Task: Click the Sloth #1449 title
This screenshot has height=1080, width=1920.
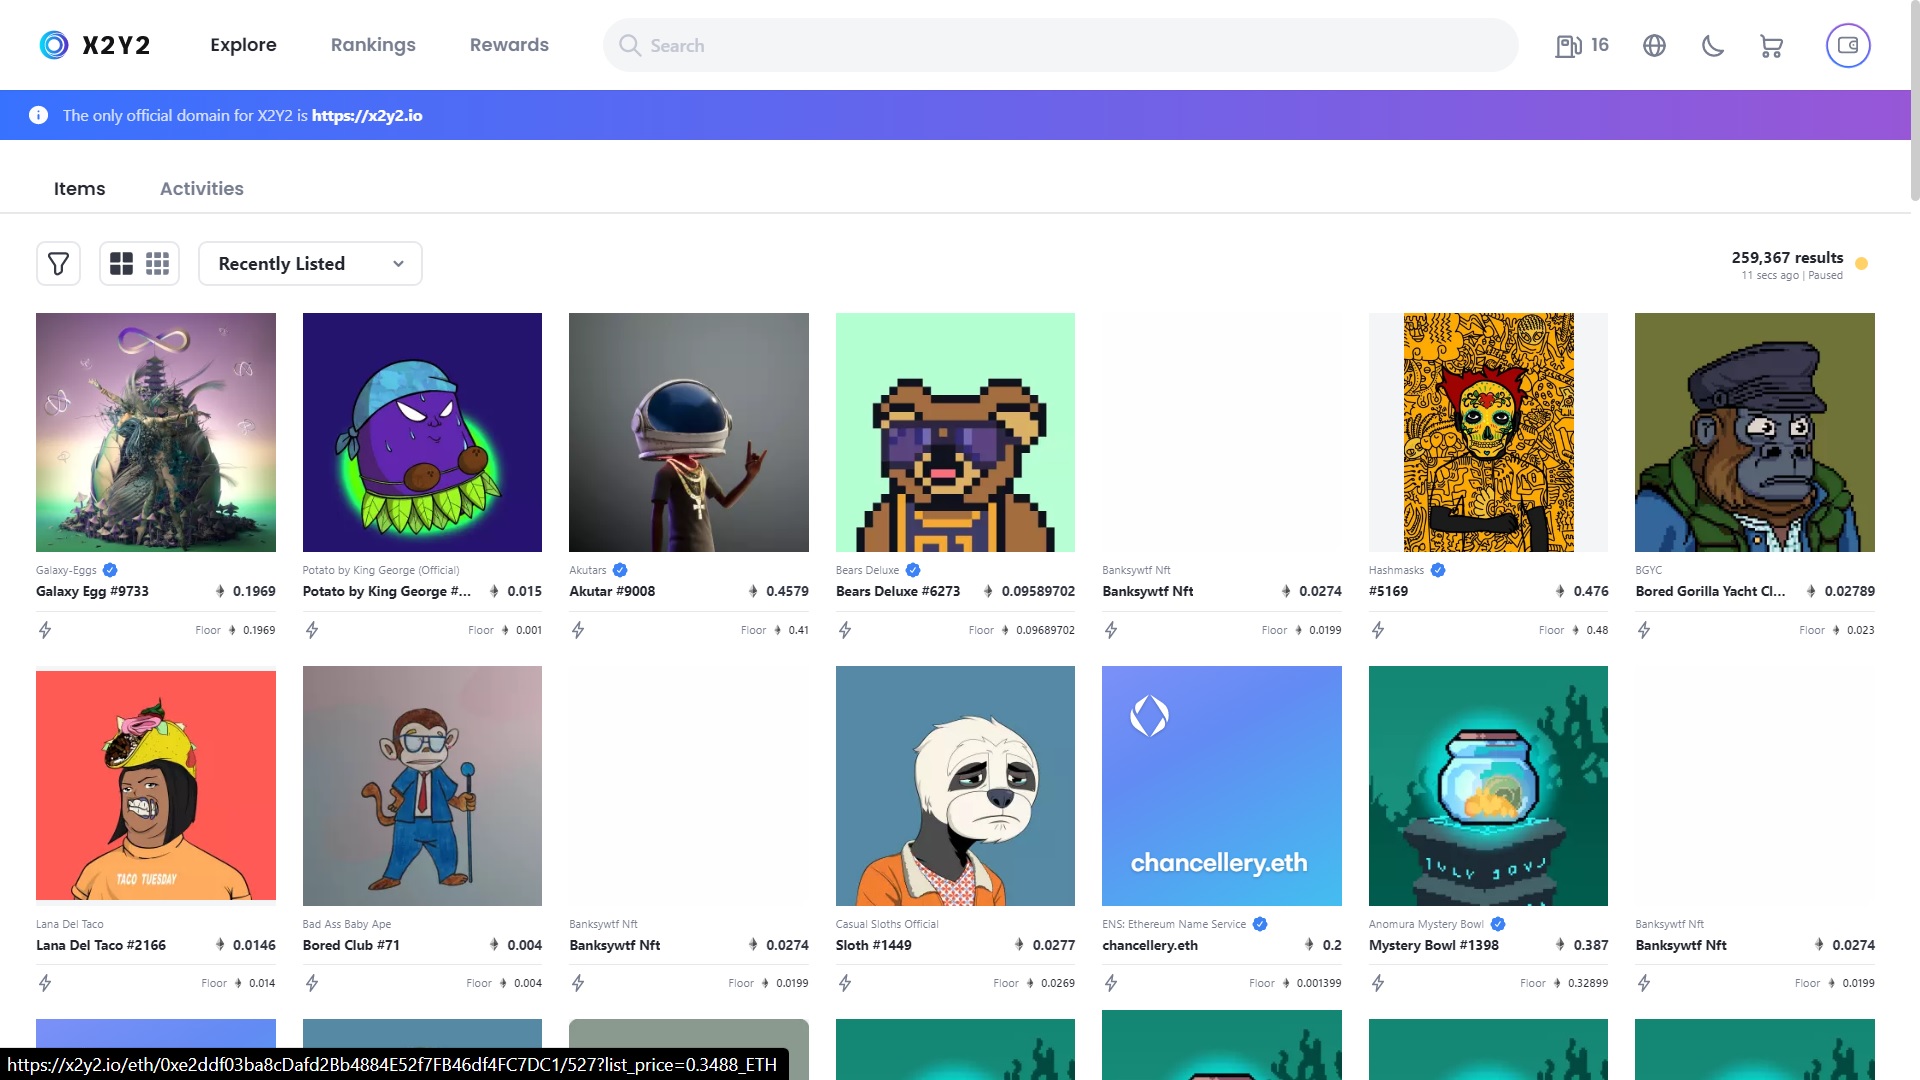Action: pyautogui.click(x=874, y=945)
